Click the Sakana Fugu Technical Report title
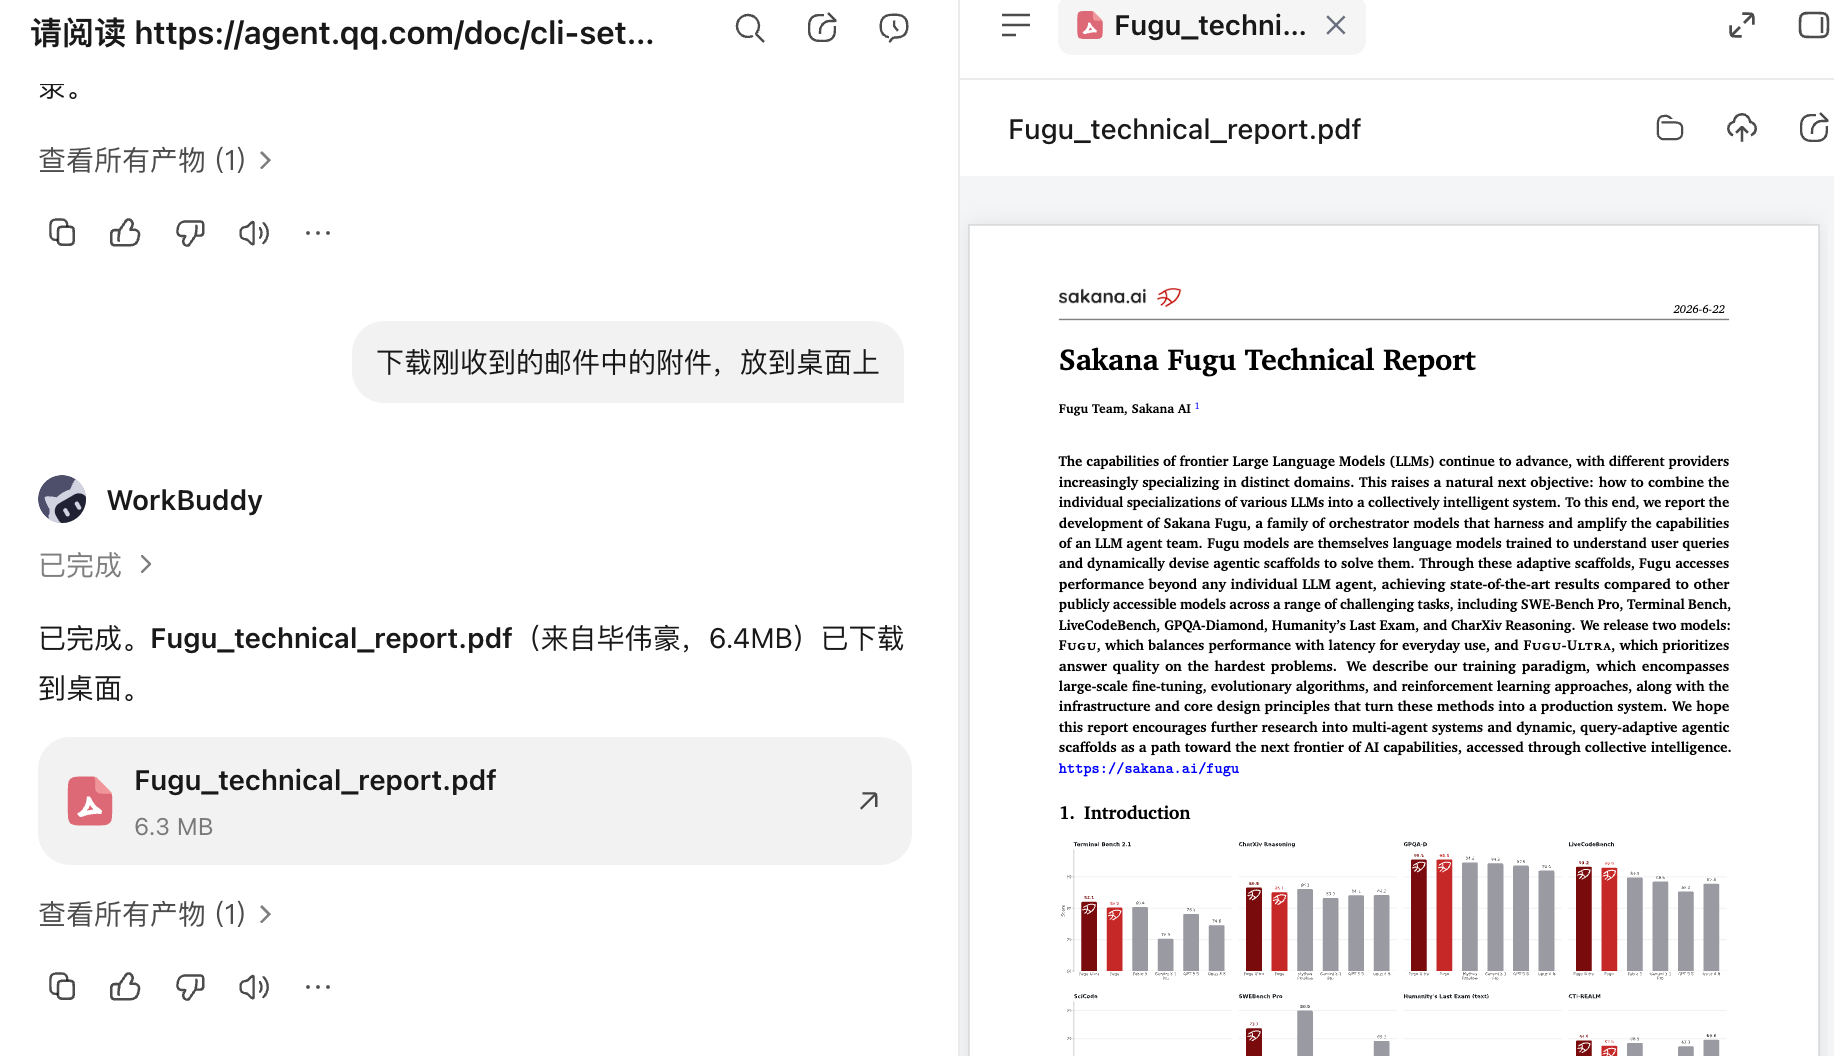Screen dimensions: 1834x1056 coord(1267,360)
